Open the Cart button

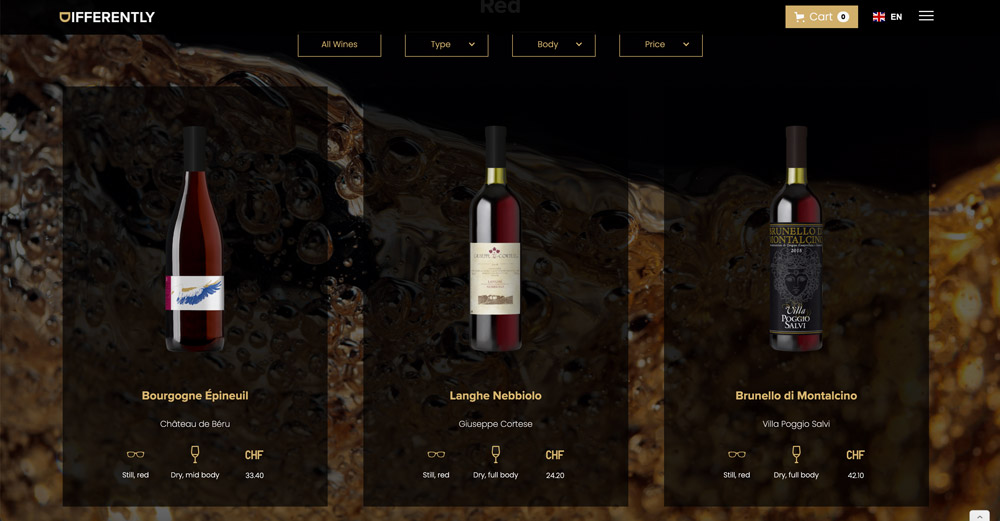click(821, 17)
